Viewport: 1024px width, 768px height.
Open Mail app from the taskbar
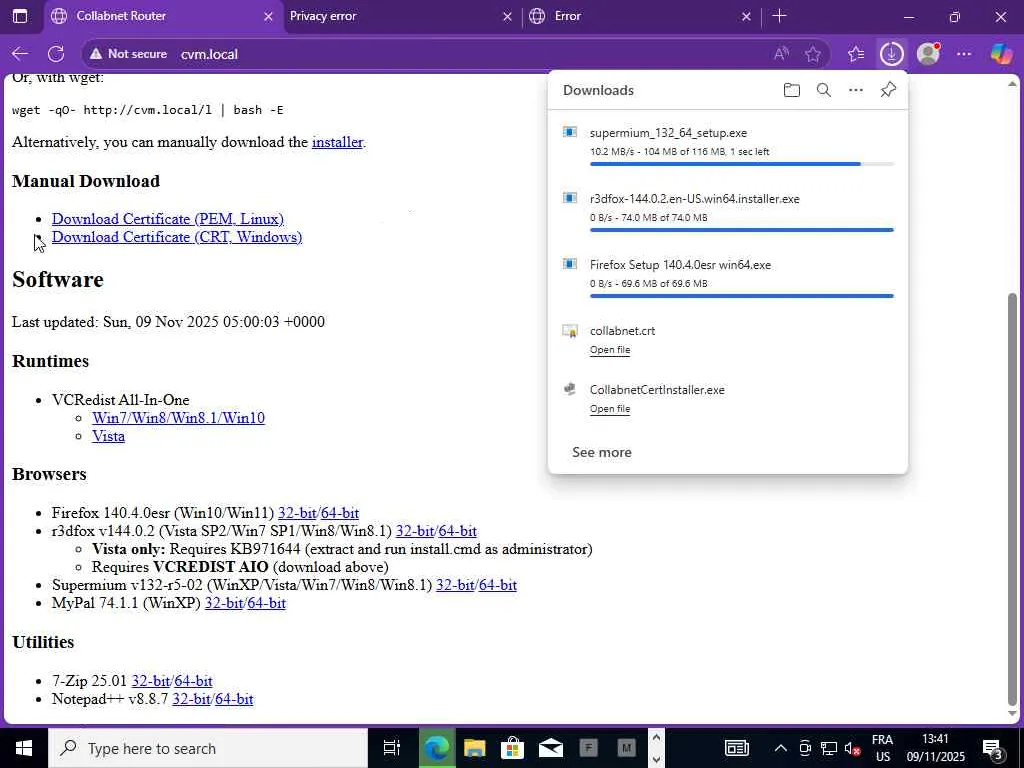click(551, 748)
